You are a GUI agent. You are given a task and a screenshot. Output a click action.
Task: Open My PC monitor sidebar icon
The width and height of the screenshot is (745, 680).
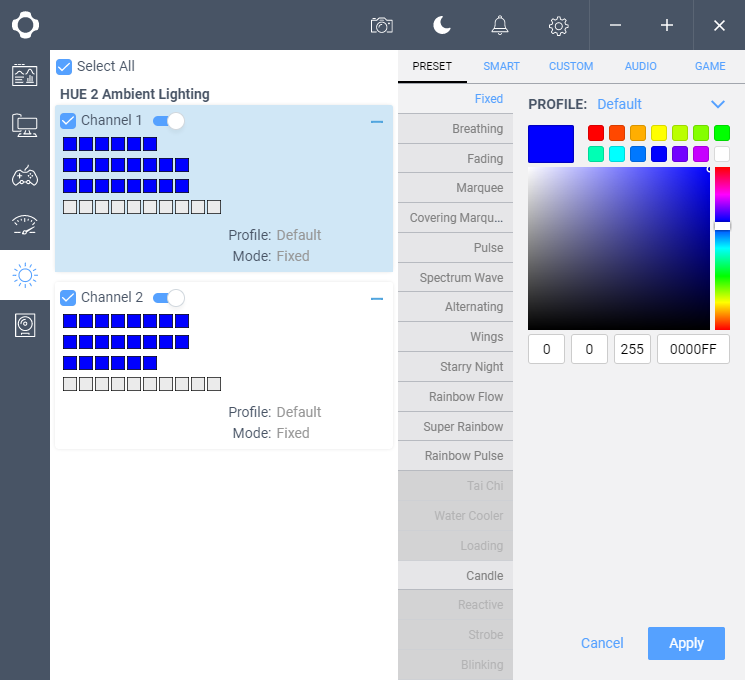tap(25, 125)
